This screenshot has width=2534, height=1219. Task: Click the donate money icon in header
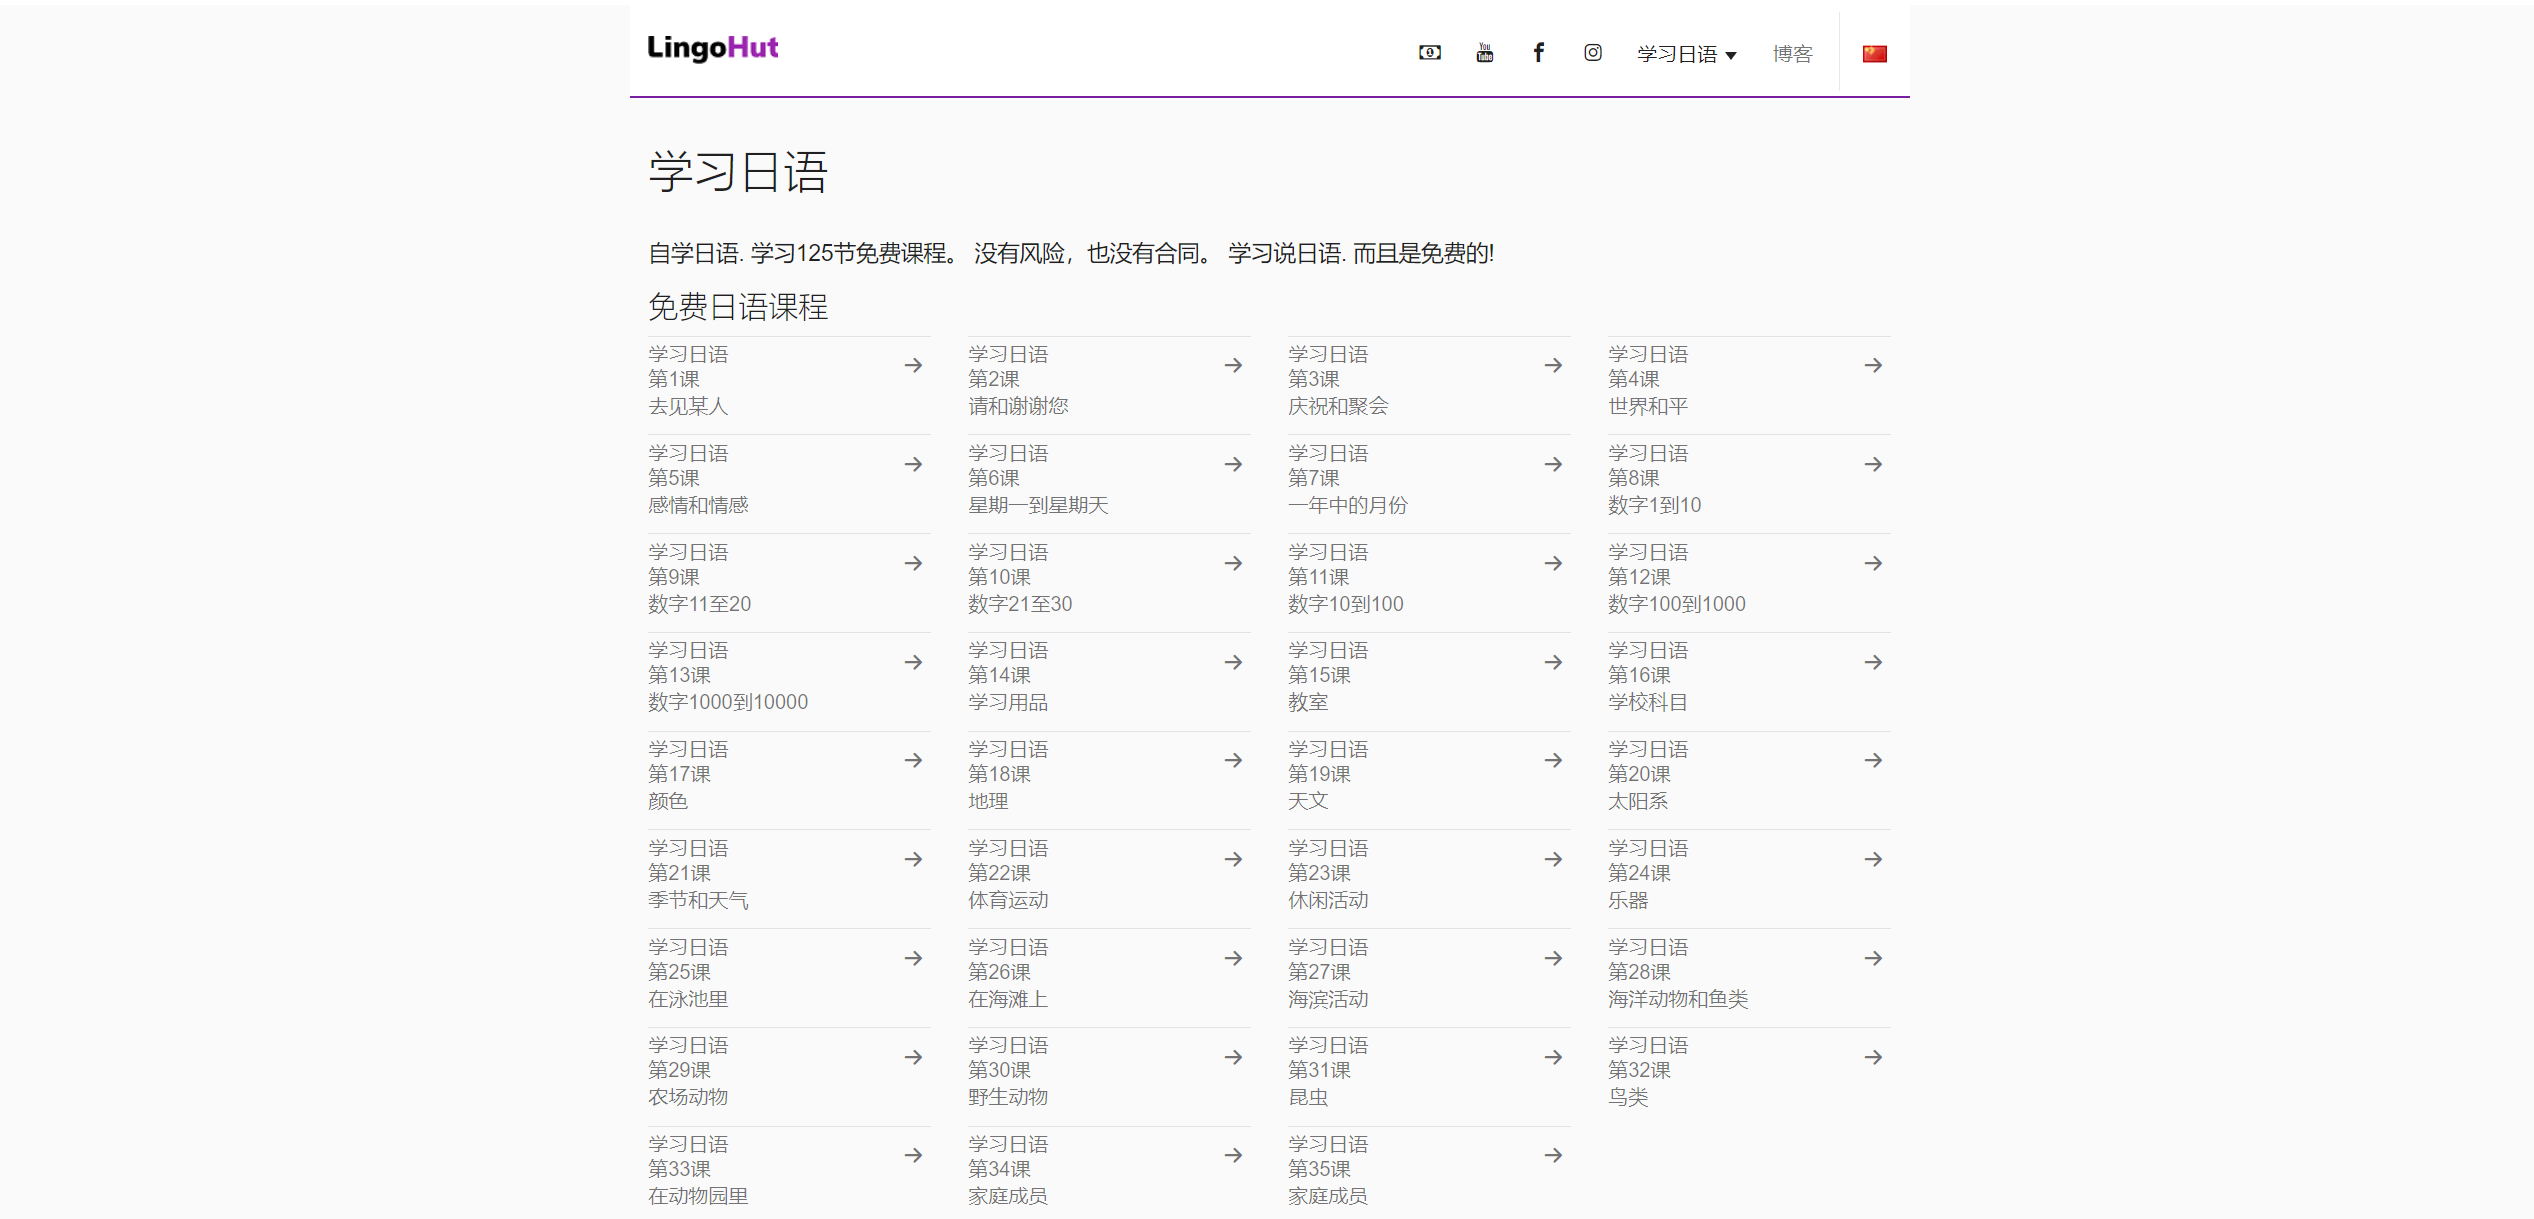pyautogui.click(x=1428, y=52)
